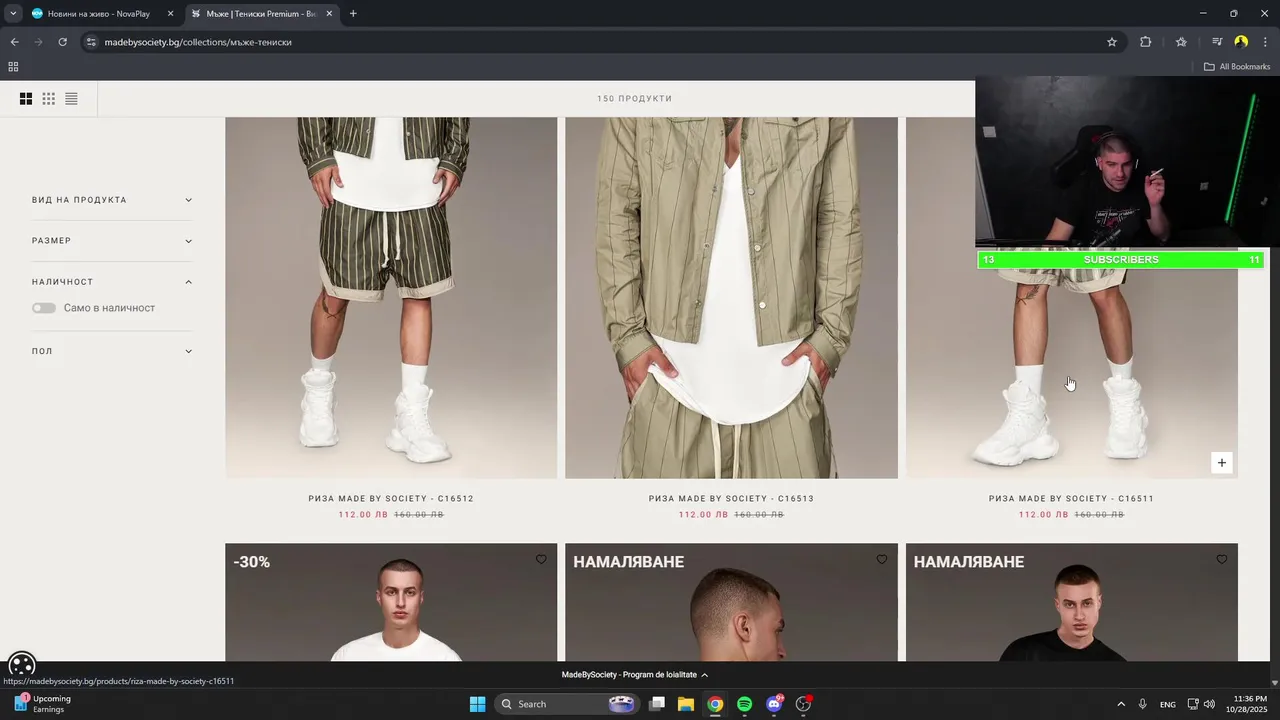Toggle 'Само в наличност' availability switch
This screenshot has width=1280, height=720.
44,308
